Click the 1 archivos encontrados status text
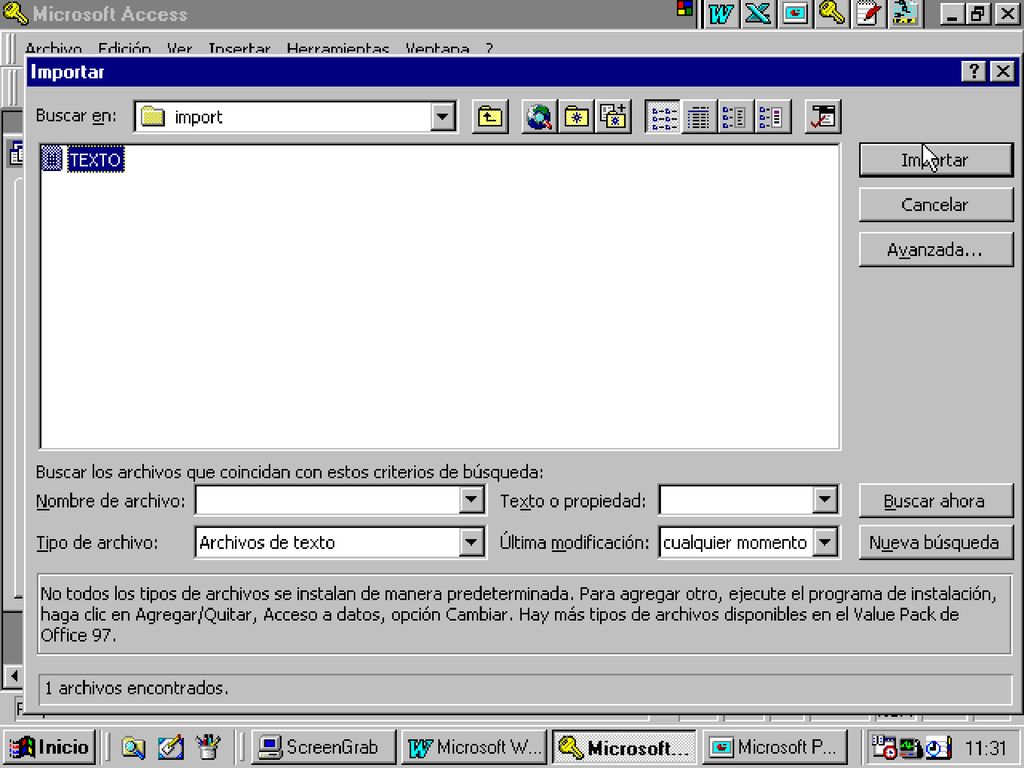Viewport: 1024px width, 768px height. pyautogui.click(x=136, y=688)
